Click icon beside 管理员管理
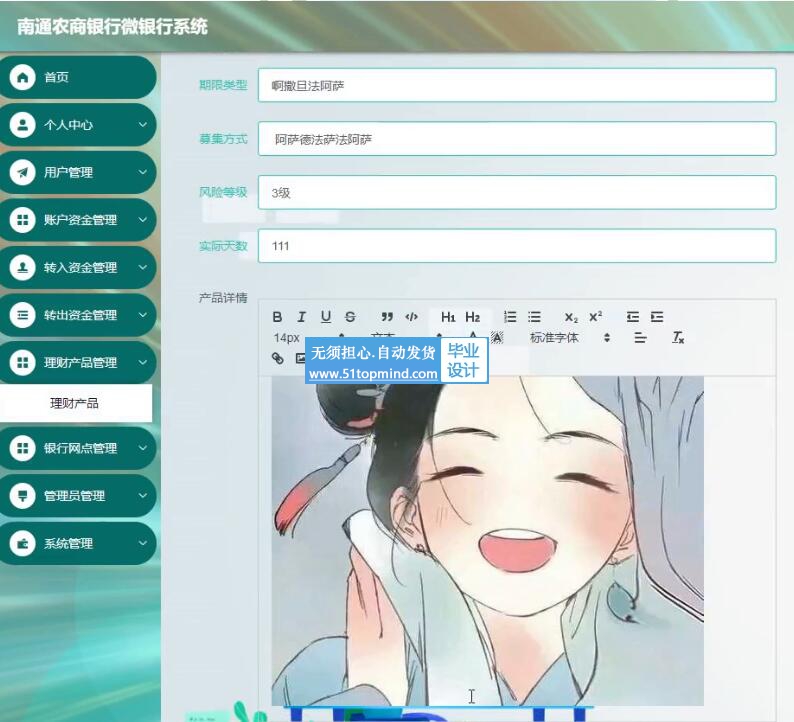 (x=22, y=496)
